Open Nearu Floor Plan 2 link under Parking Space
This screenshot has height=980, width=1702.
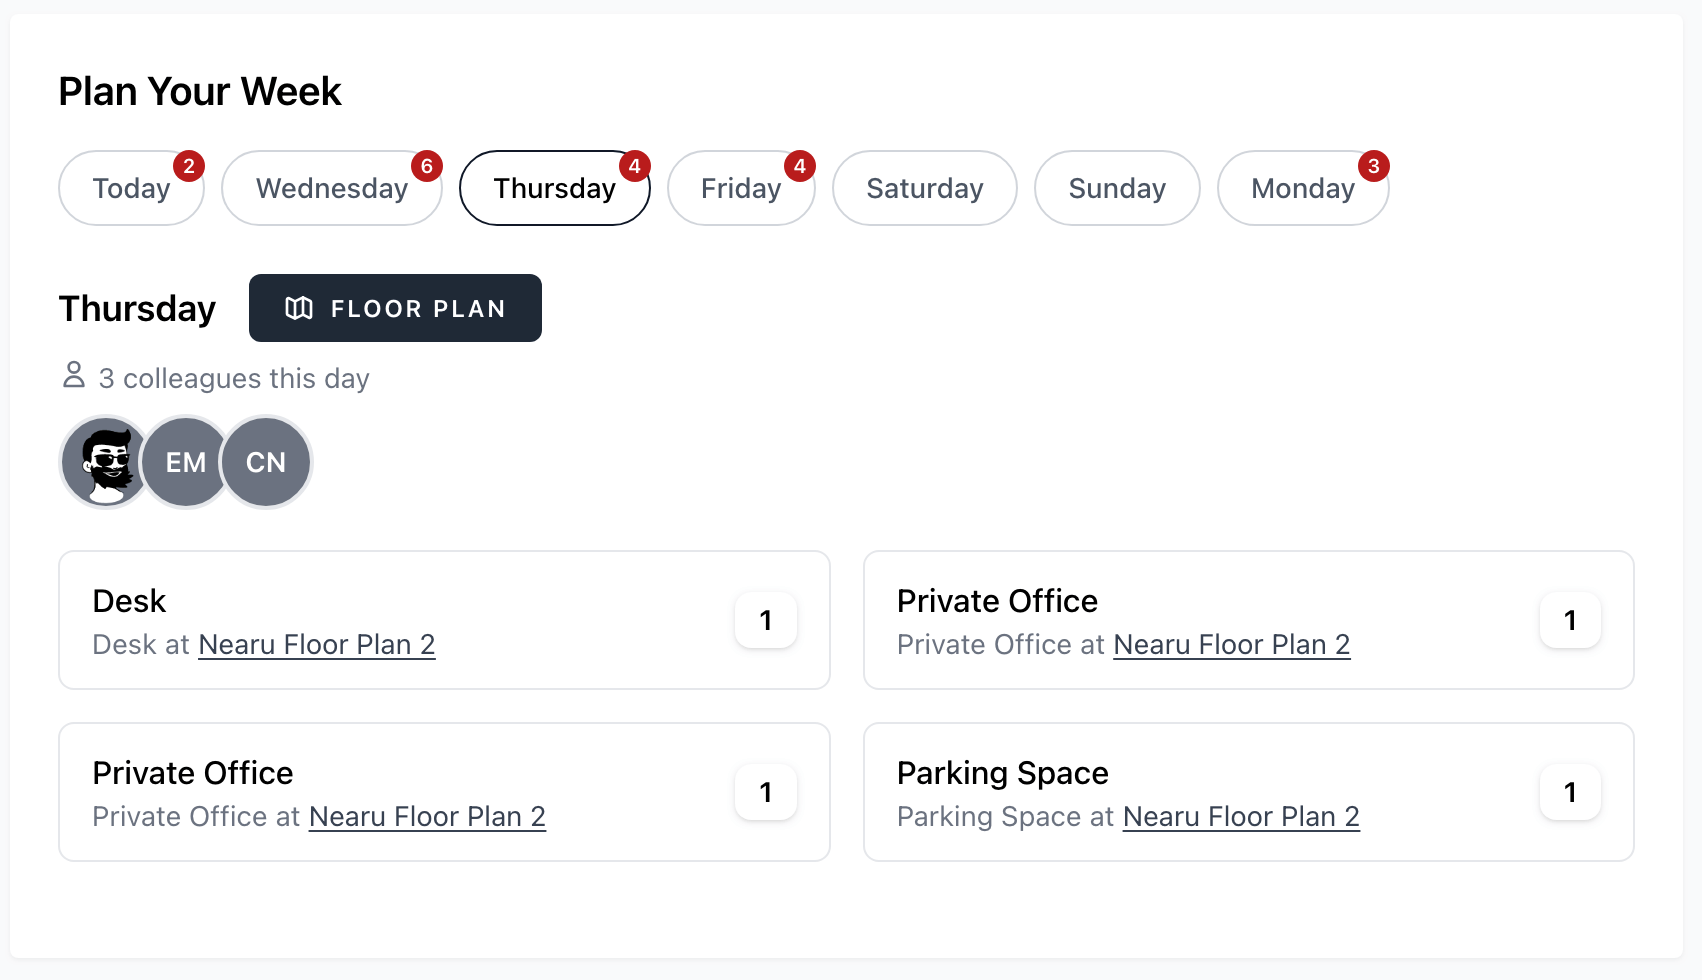[x=1241, y=817]
